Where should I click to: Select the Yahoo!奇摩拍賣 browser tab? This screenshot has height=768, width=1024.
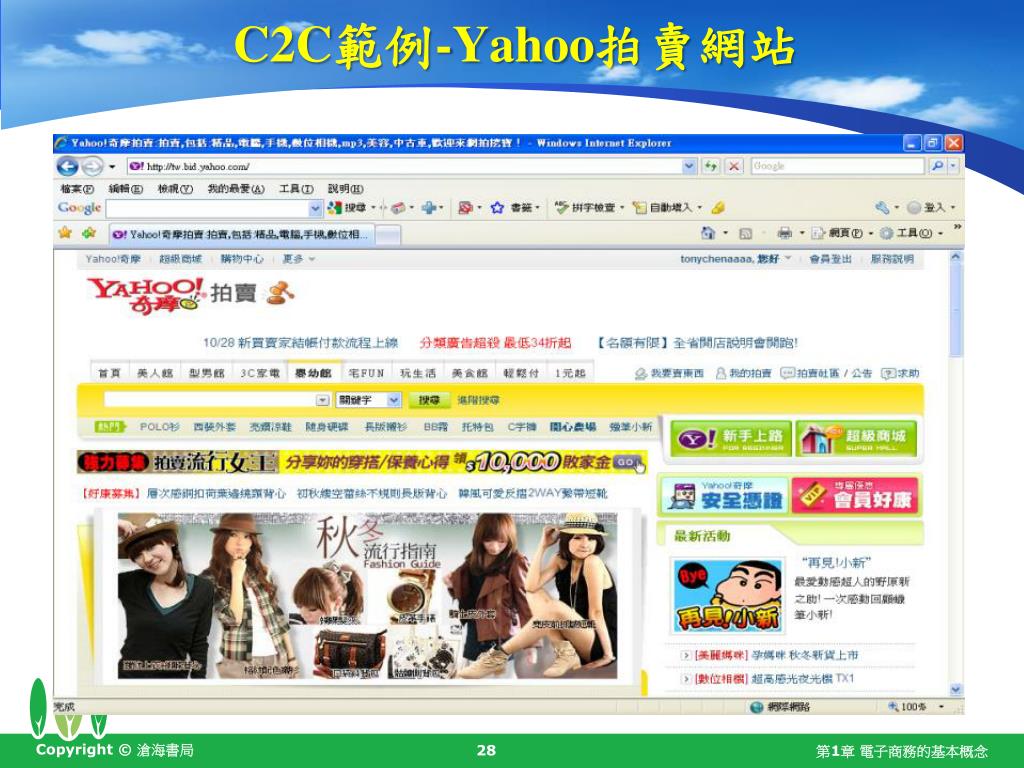click(x=240, y=234)
